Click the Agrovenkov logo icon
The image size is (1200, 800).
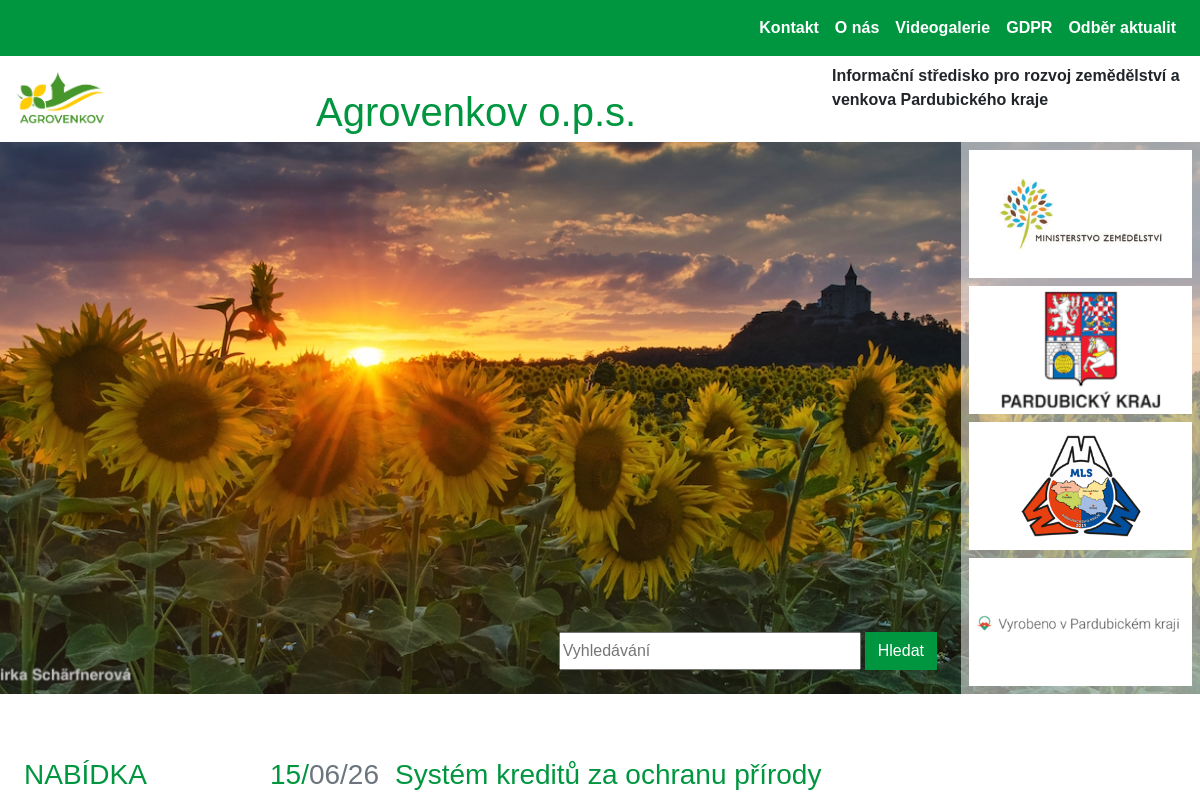point(61,98)
